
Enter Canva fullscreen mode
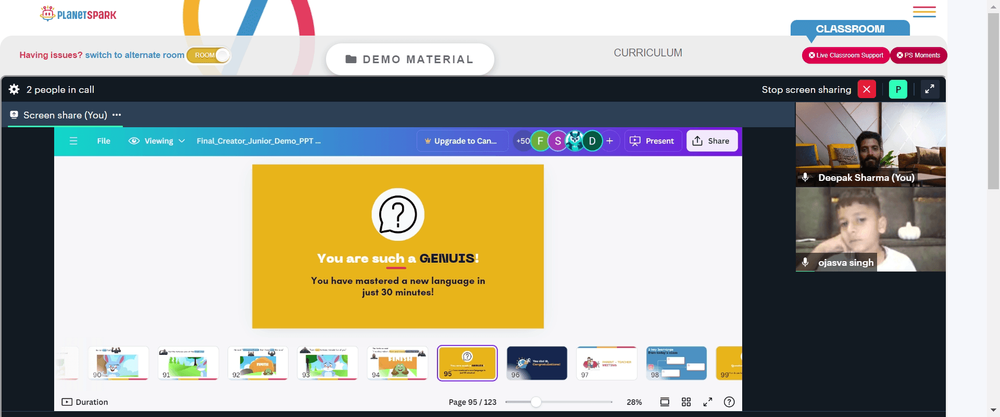708,402
